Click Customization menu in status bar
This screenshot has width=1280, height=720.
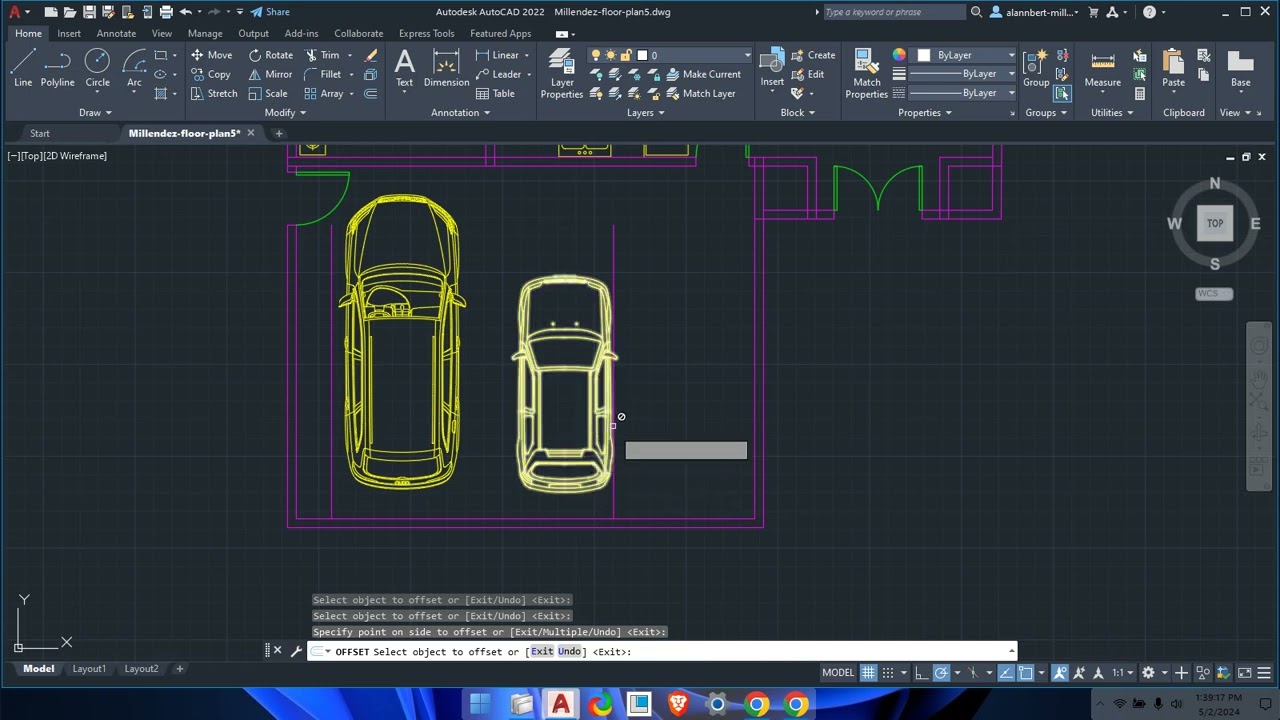pos(1264,673)
